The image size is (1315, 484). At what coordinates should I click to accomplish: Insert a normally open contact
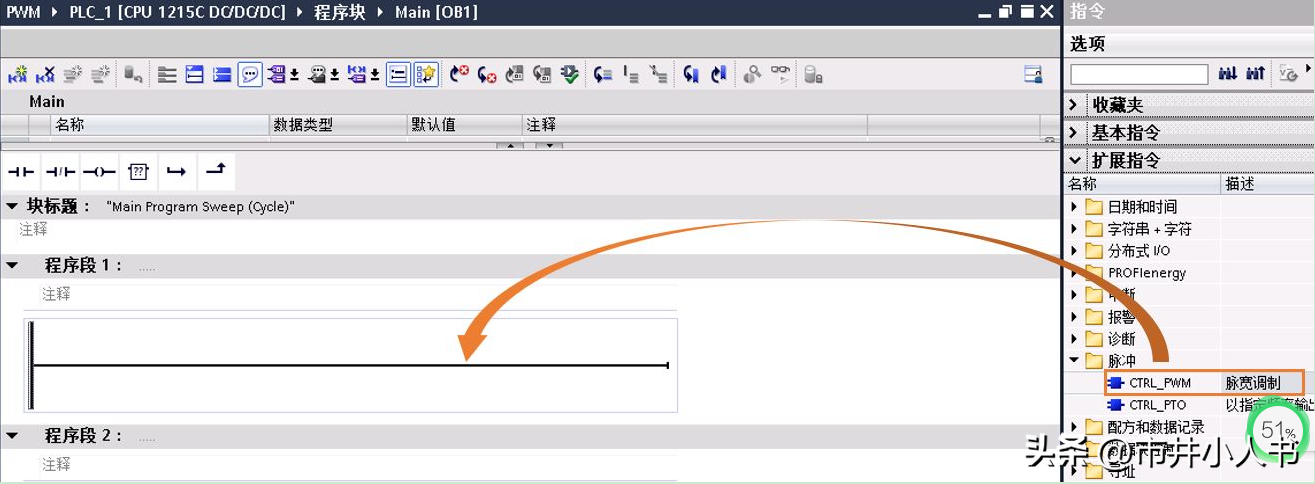[21, 172]
